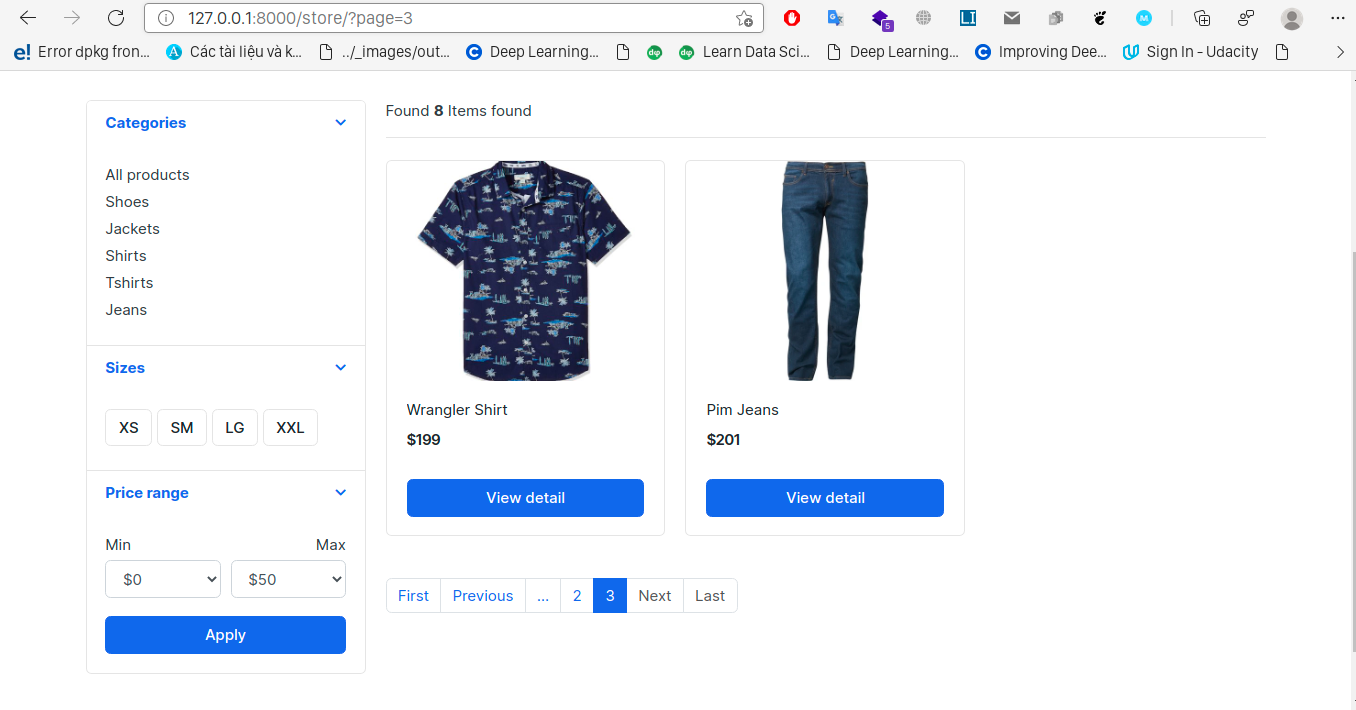This screenshot has width=1356, height=710.
Task: Reload the store page
Action: tap(116, 18)
